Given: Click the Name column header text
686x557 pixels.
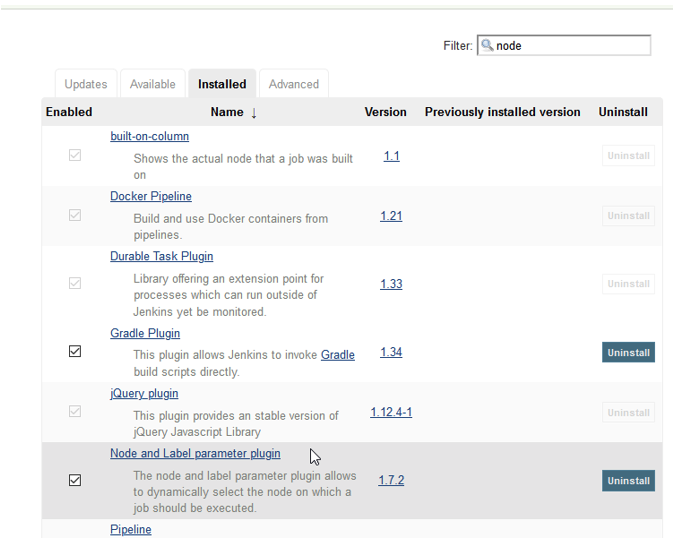Looking at the screenshot, I should (x=227, y=112).
